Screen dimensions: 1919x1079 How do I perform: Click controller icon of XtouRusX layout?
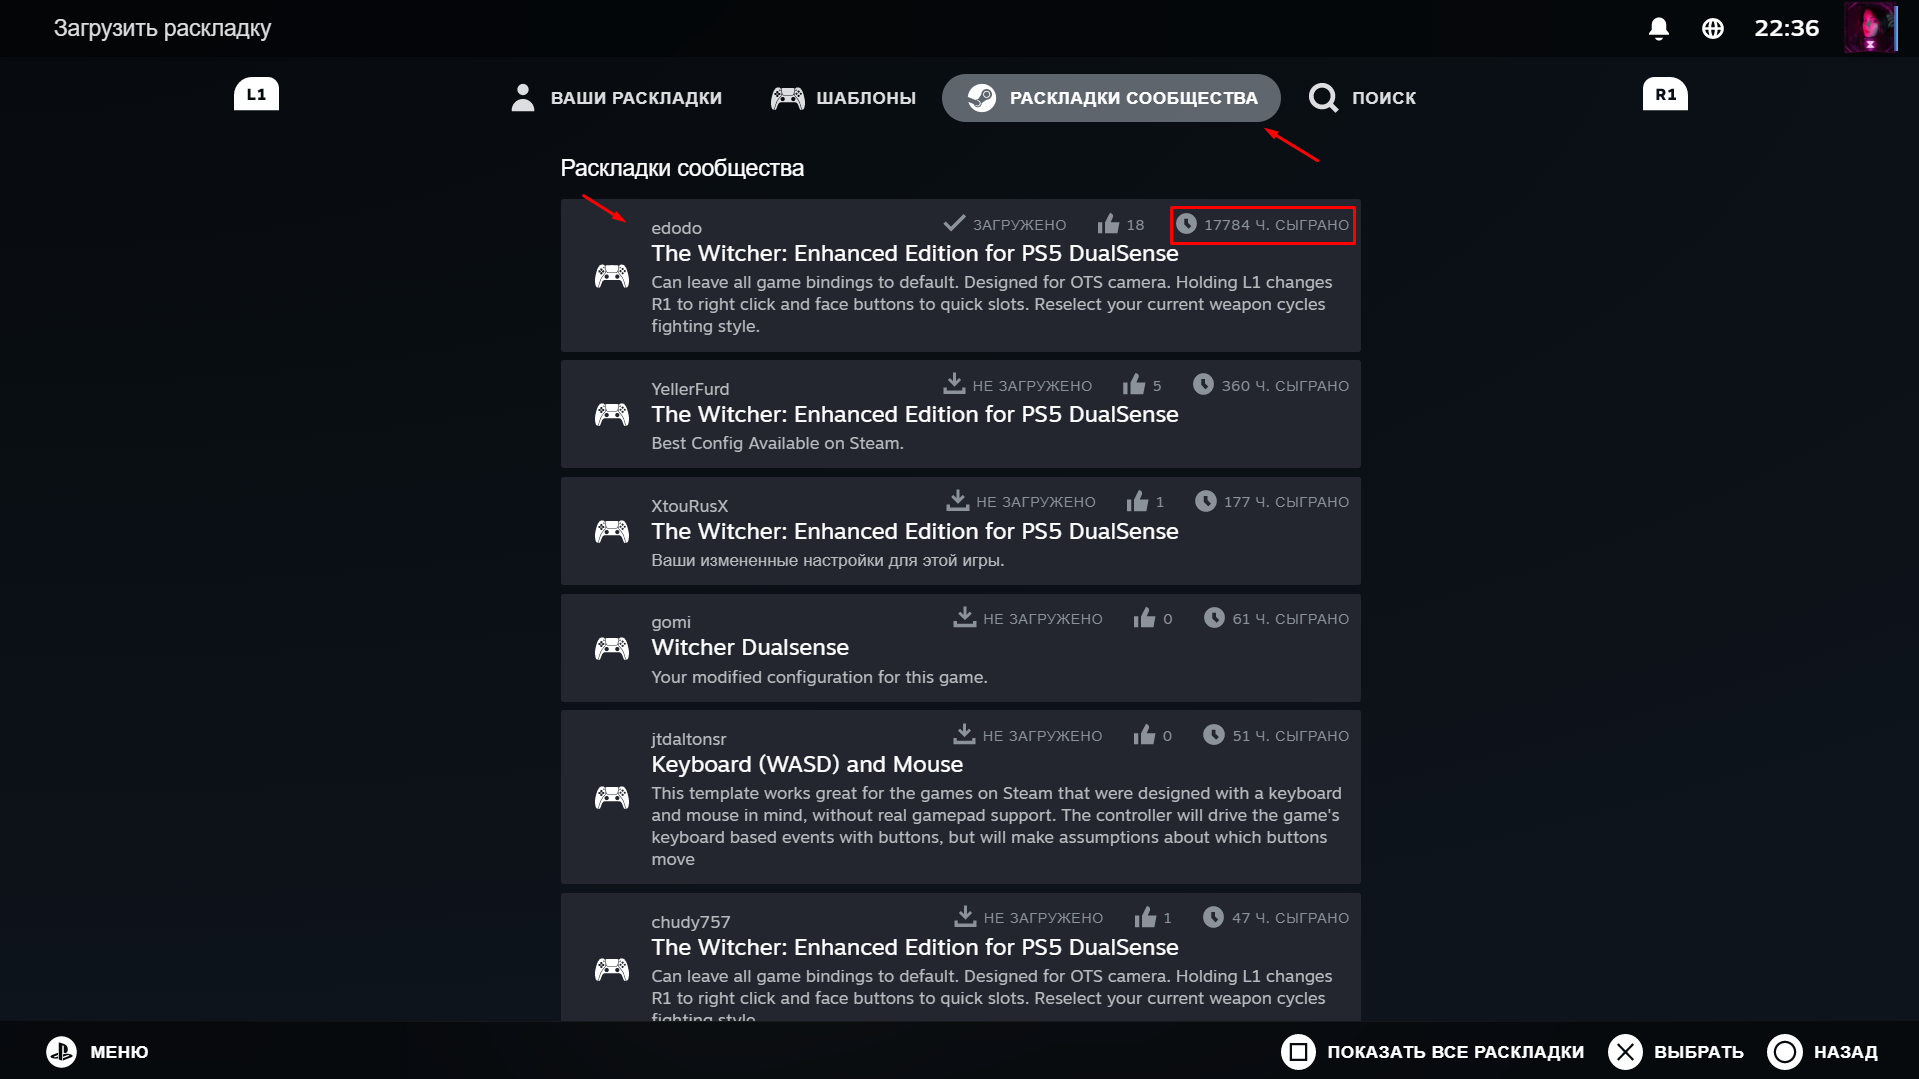pos(612,531)
